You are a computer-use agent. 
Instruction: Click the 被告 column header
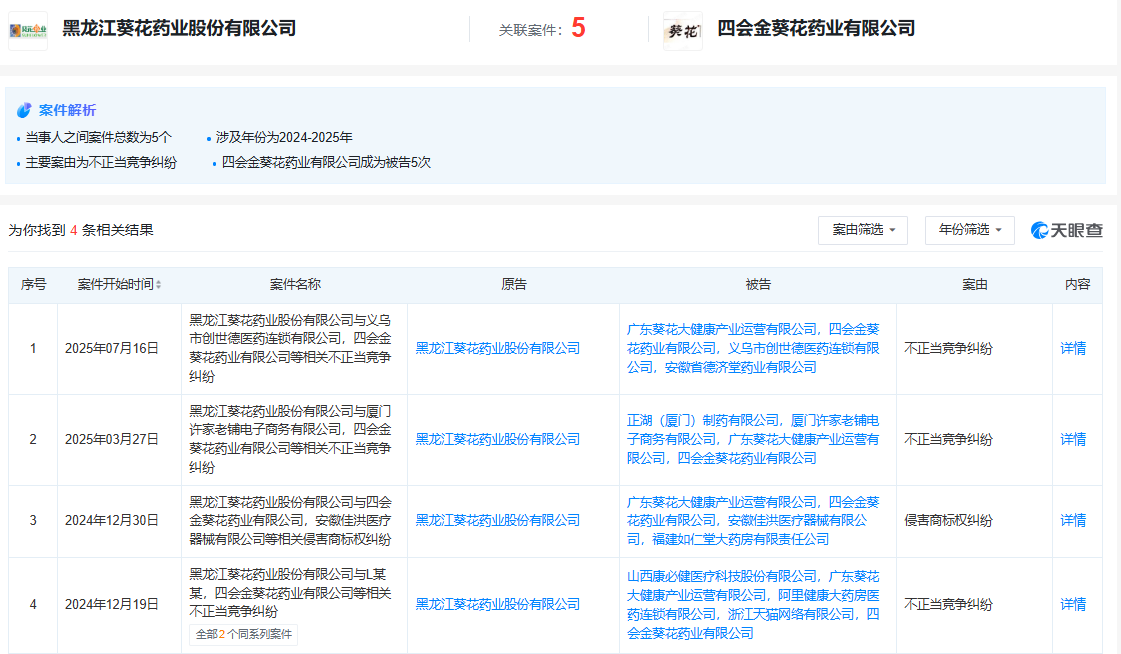[x=758, y=284]
